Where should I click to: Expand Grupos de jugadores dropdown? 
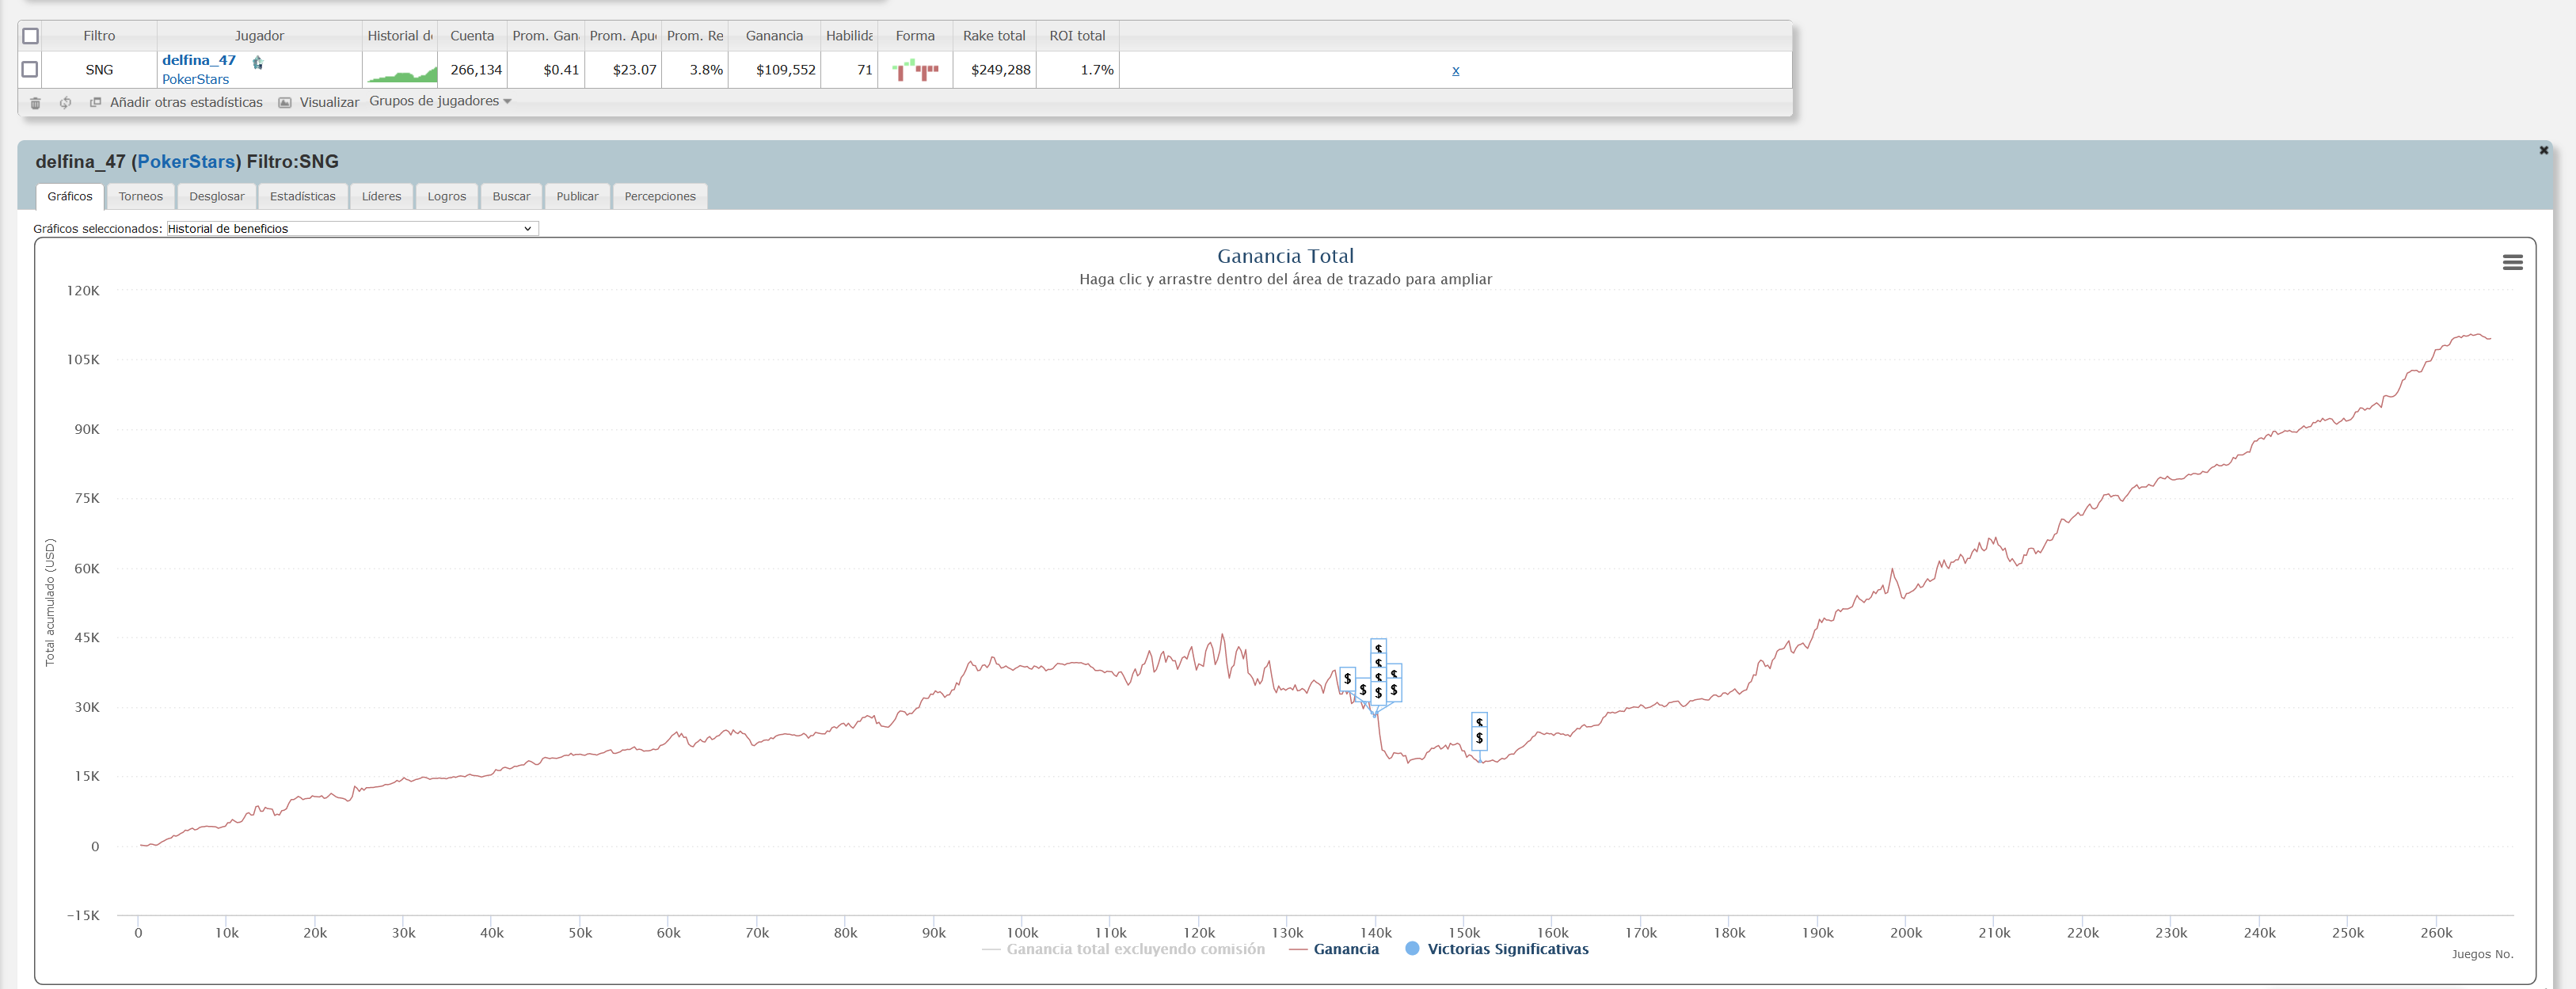pyautogui.click(x=440, y=101)
